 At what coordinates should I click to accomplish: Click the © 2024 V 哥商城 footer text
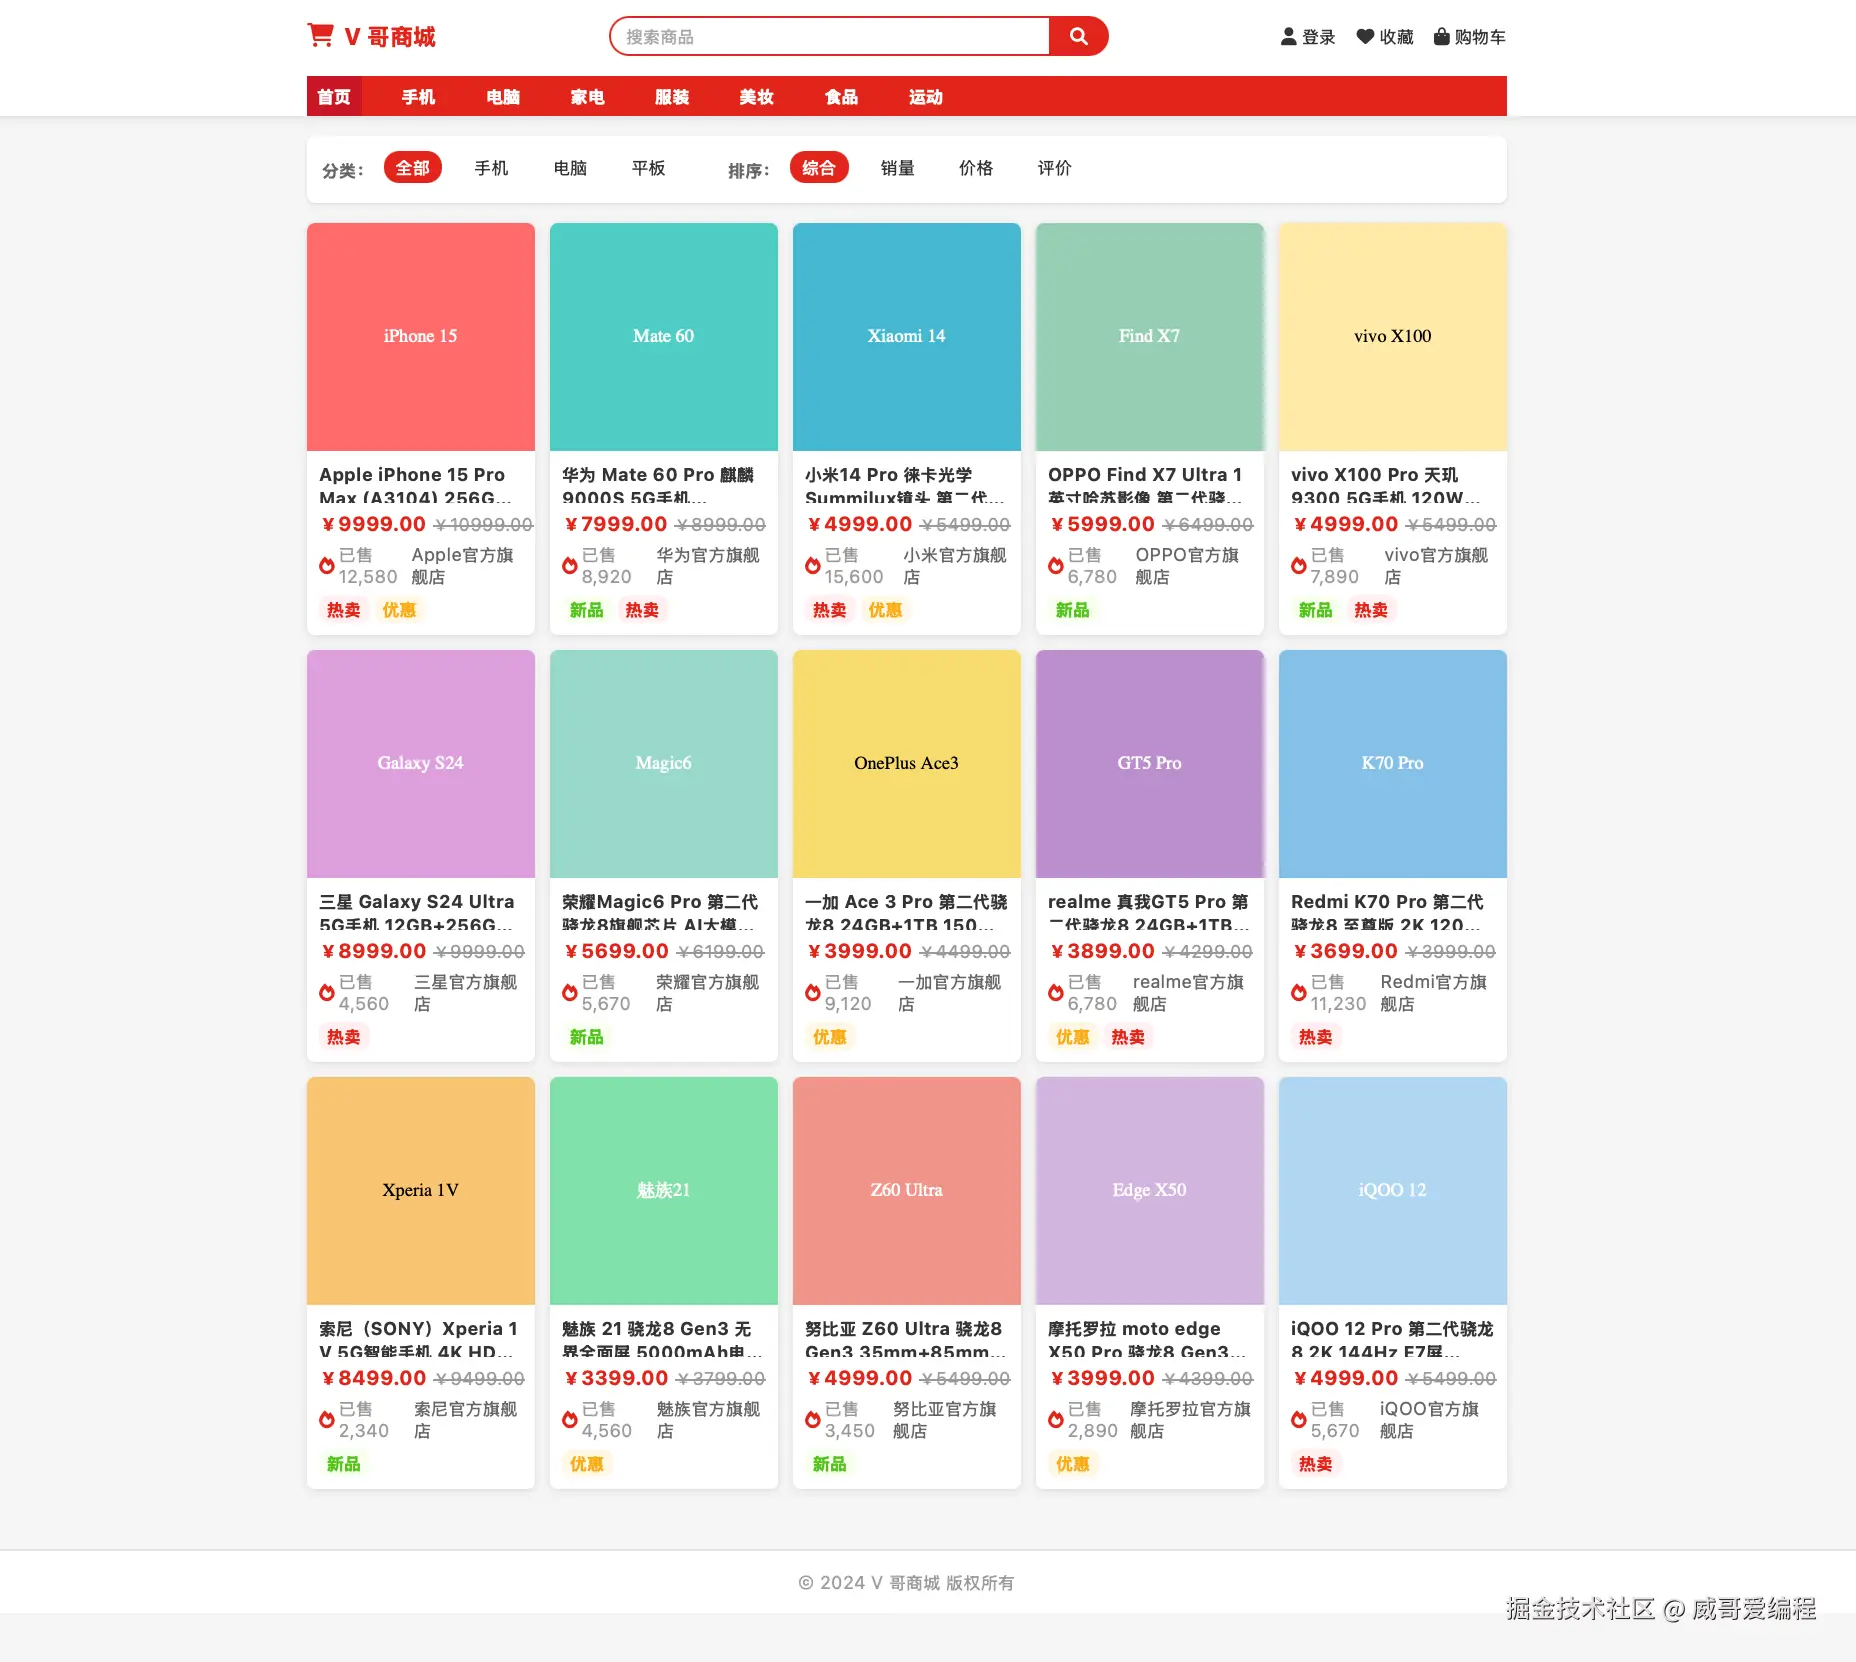[x=906, y=1583]
